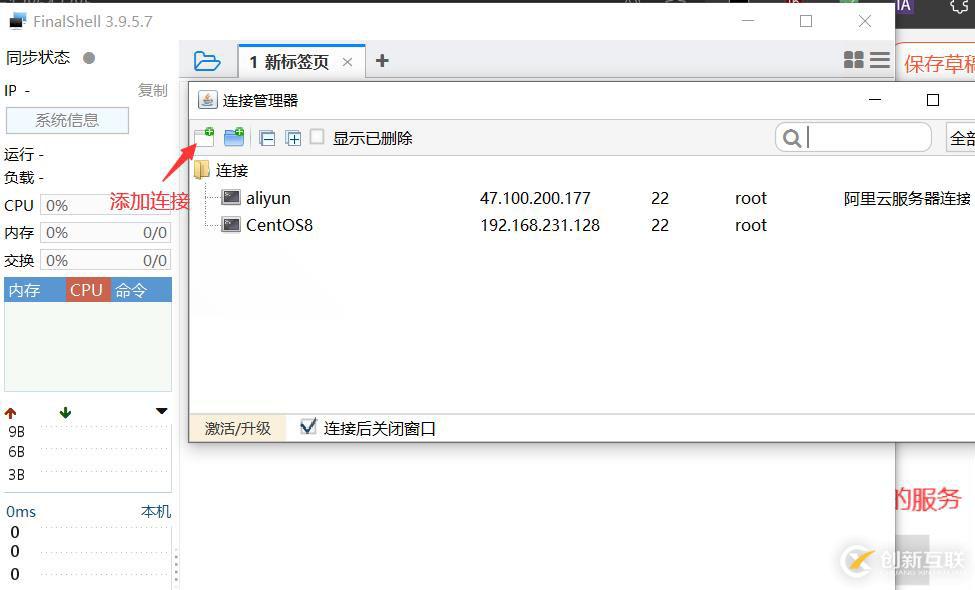The height and width of the screenshot is (590, 975).
Task: Open the 全部 filter dropdown
Action: click(x=962, y=136)
